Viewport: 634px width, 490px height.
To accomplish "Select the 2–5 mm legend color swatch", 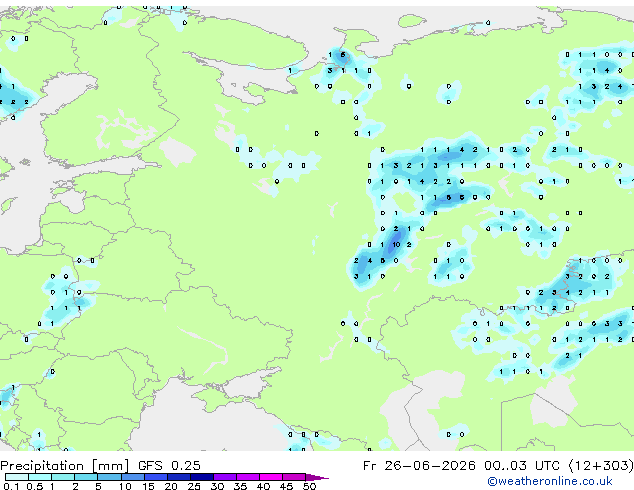I will 86,477.
